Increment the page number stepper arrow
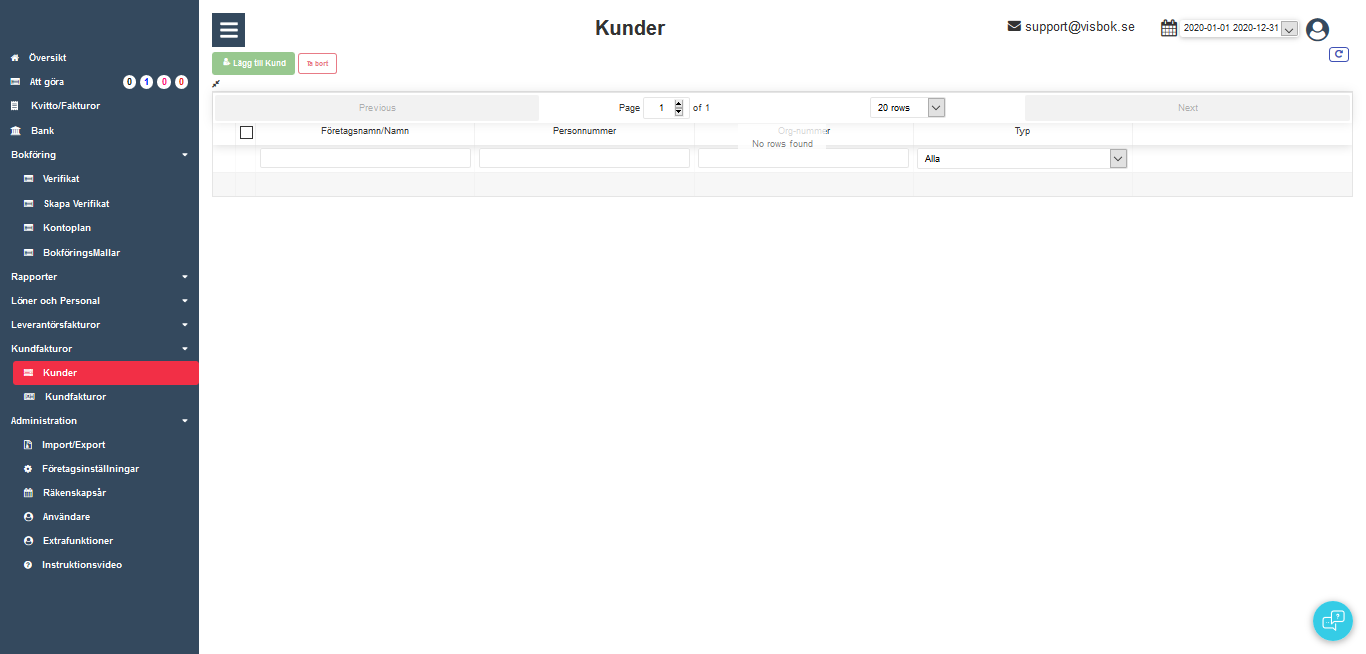Screen dimensions: 1366x654 click(679, 104)
